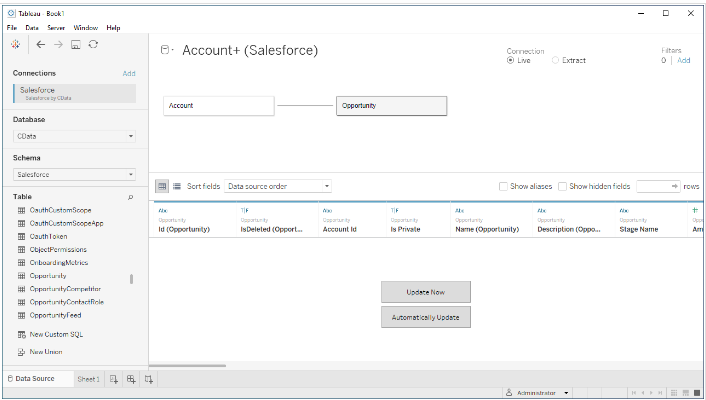Click the show sheet sorter icon in status bar
The height and width of the screenshot is (400, 706).
click(674, 393)
